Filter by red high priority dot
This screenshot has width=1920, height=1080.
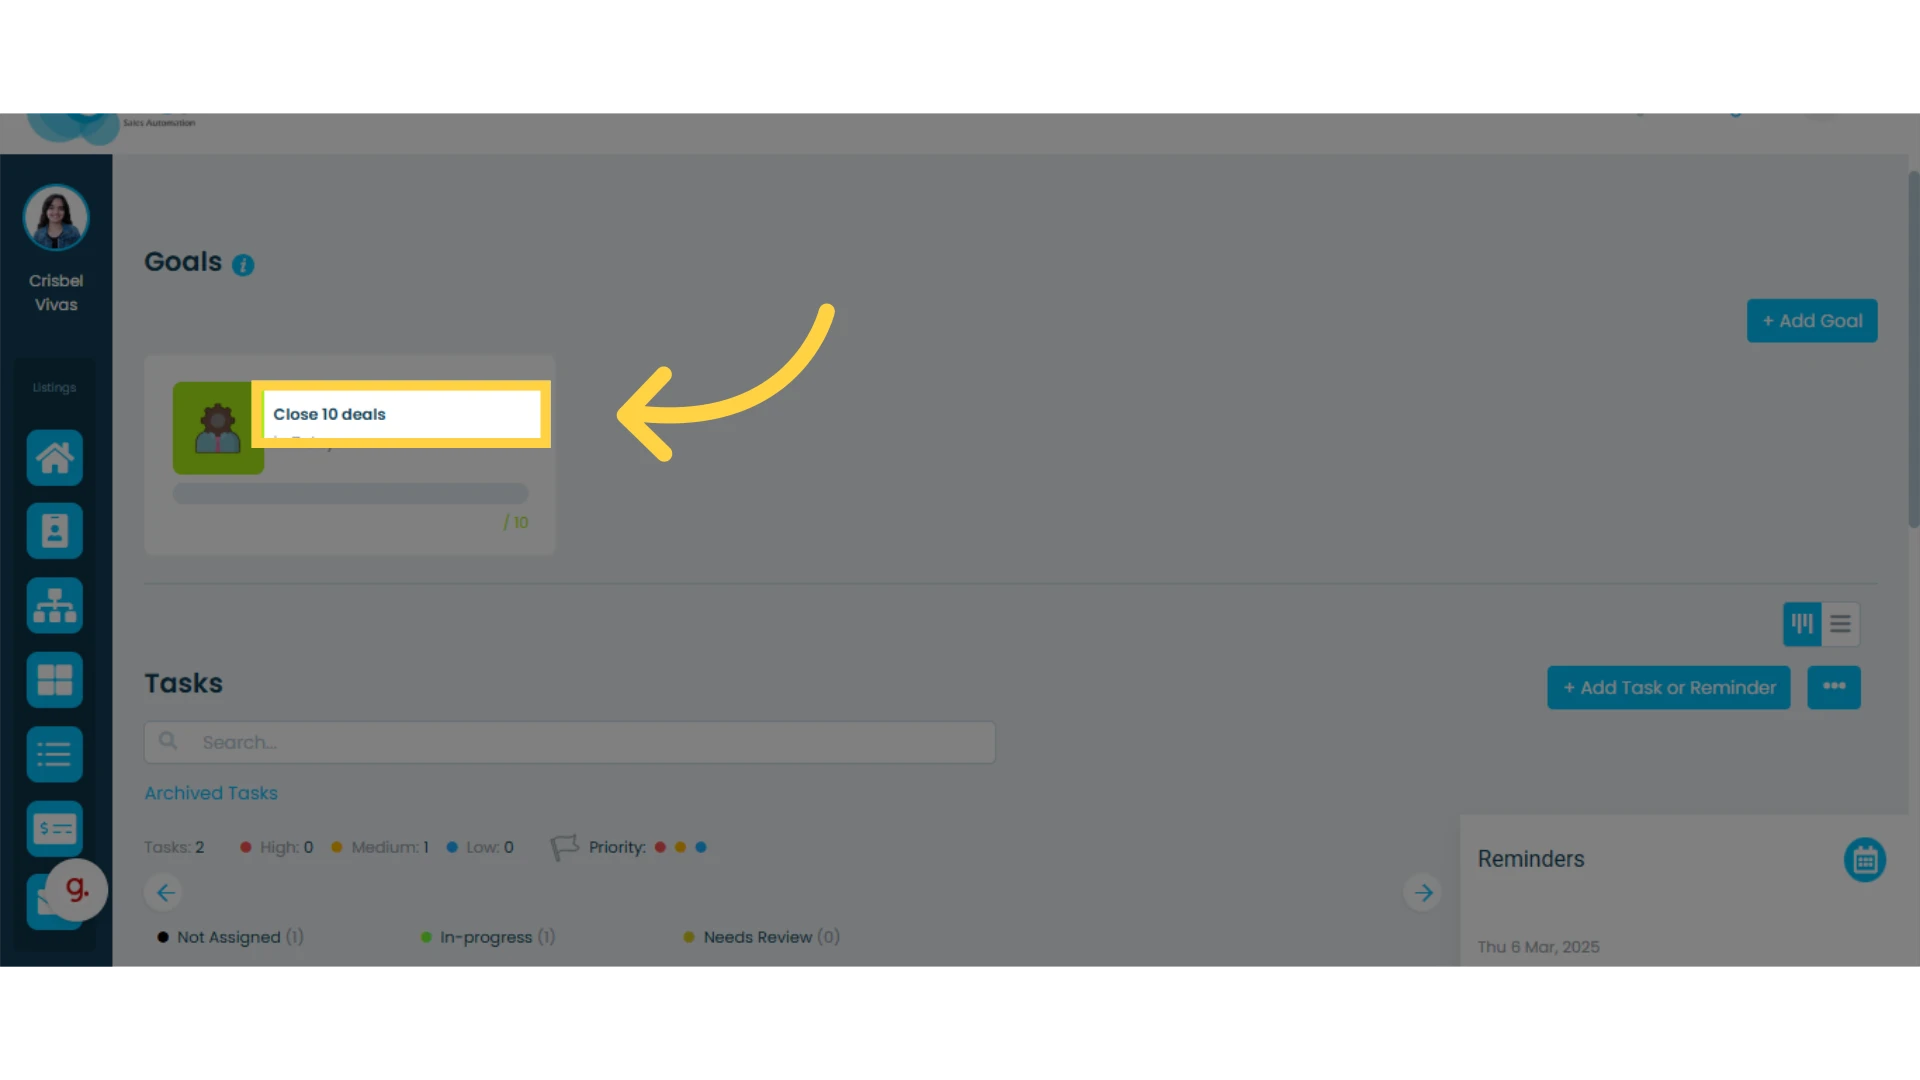[660, 847]
